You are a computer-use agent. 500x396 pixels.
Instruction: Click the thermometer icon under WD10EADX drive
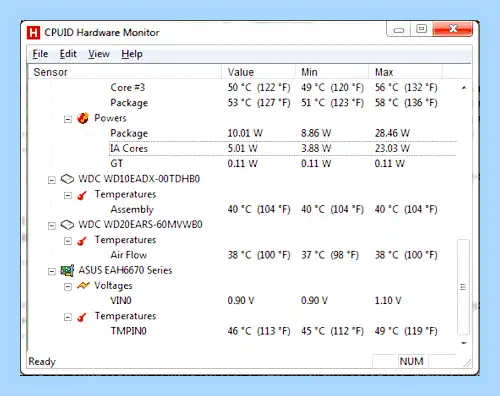(82, 195)
